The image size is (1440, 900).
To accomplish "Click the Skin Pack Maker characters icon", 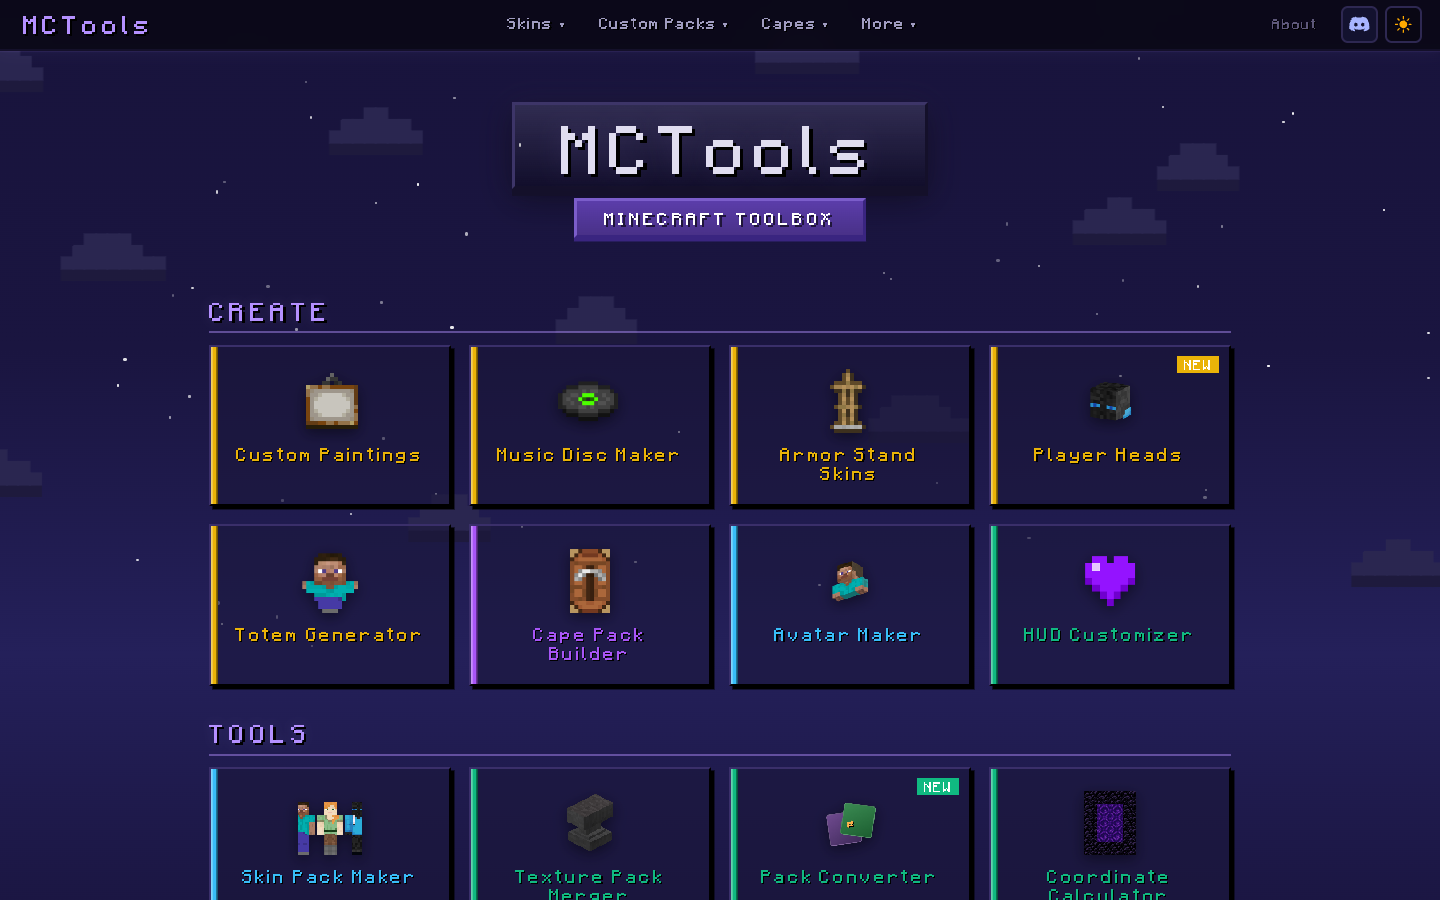I will (x=330, y=827).
